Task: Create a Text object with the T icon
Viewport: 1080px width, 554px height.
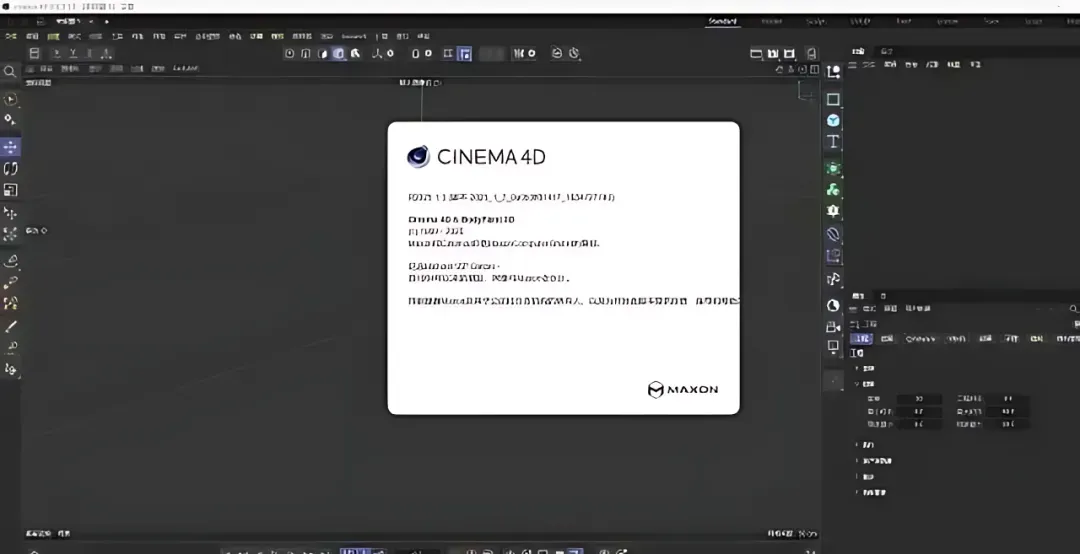Action: click(x=833, y=141)
